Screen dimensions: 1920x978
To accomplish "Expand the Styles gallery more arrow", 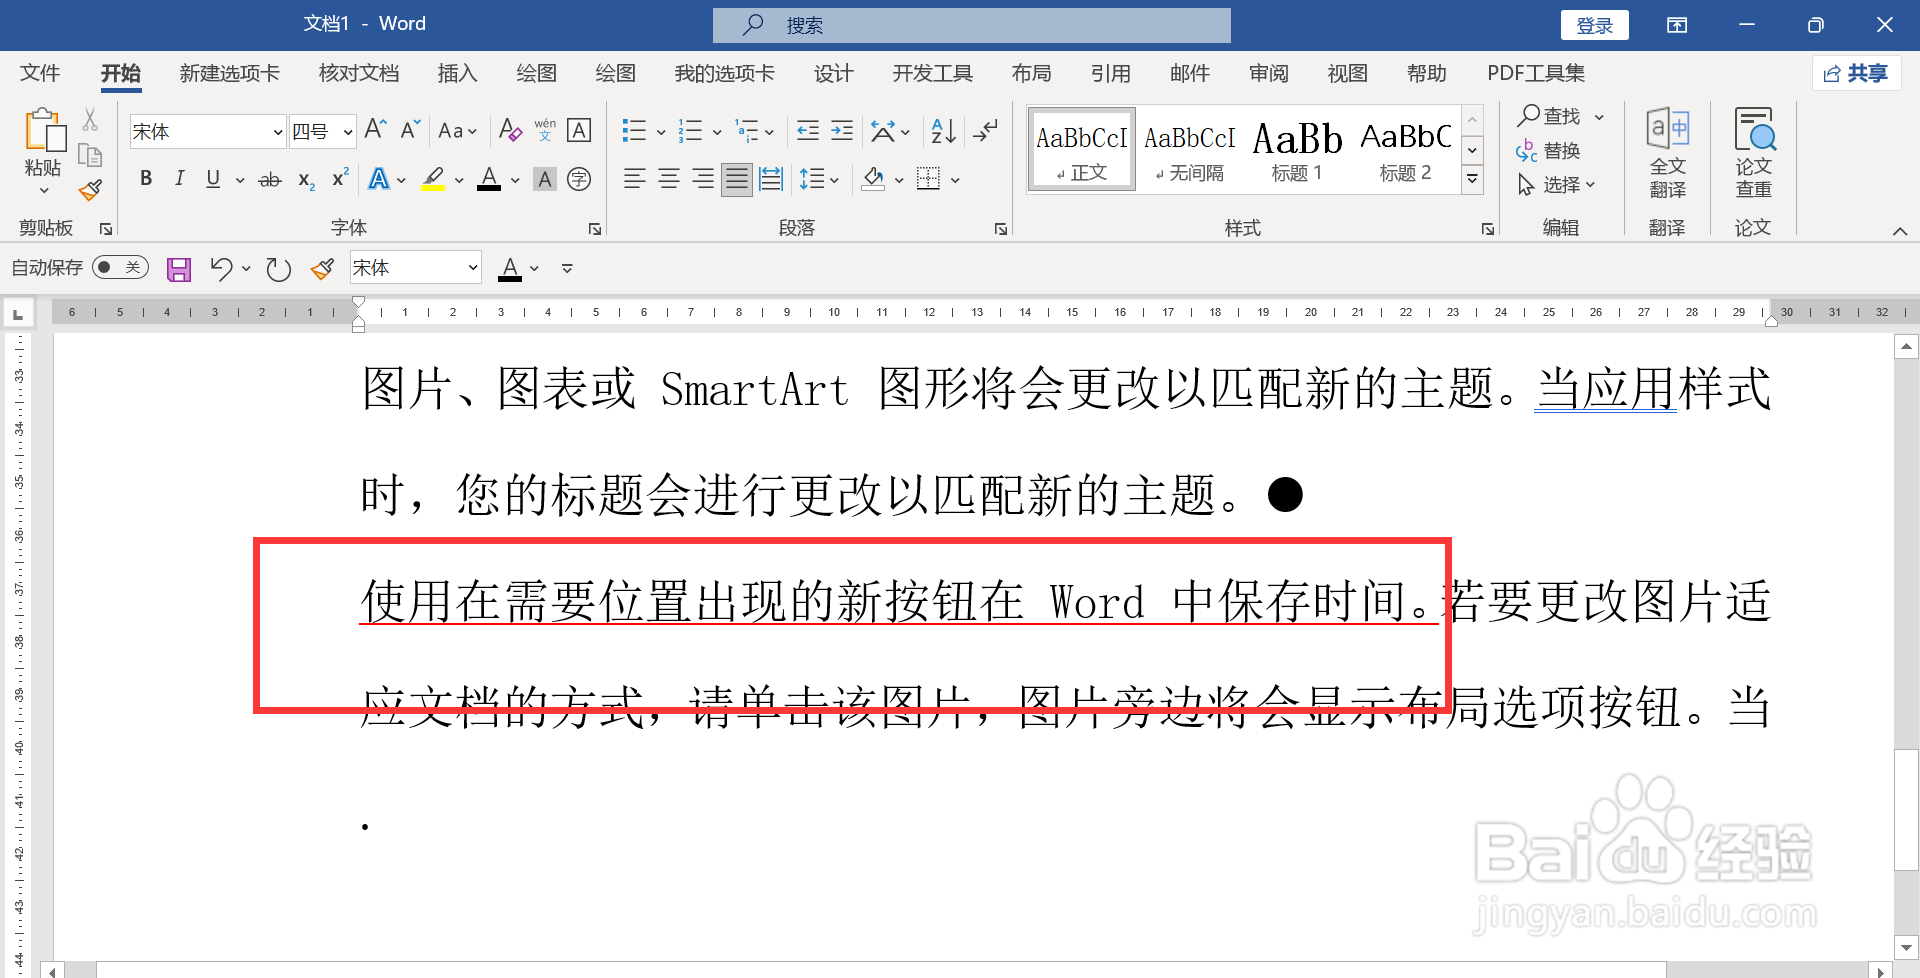I will click(x=1472, y=180).
